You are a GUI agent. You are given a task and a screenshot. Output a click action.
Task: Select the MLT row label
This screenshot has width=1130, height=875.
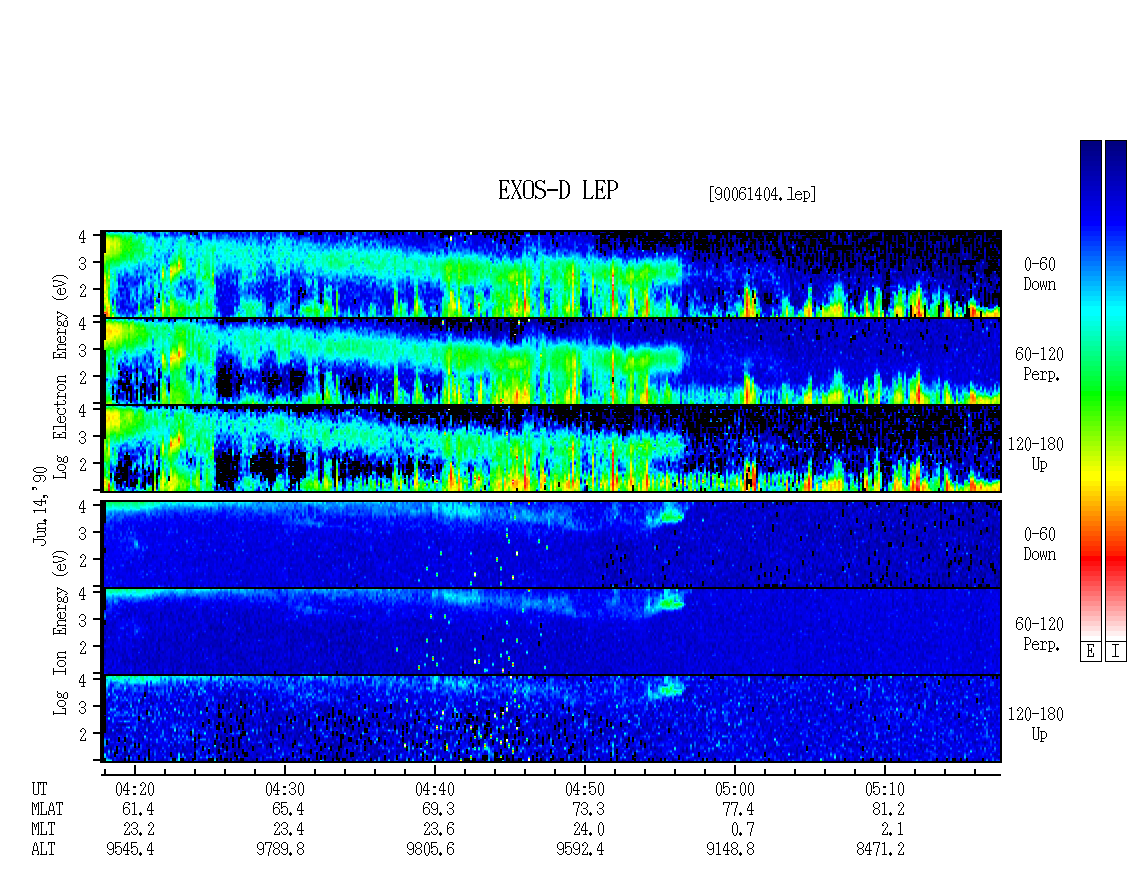click(43, 830)
